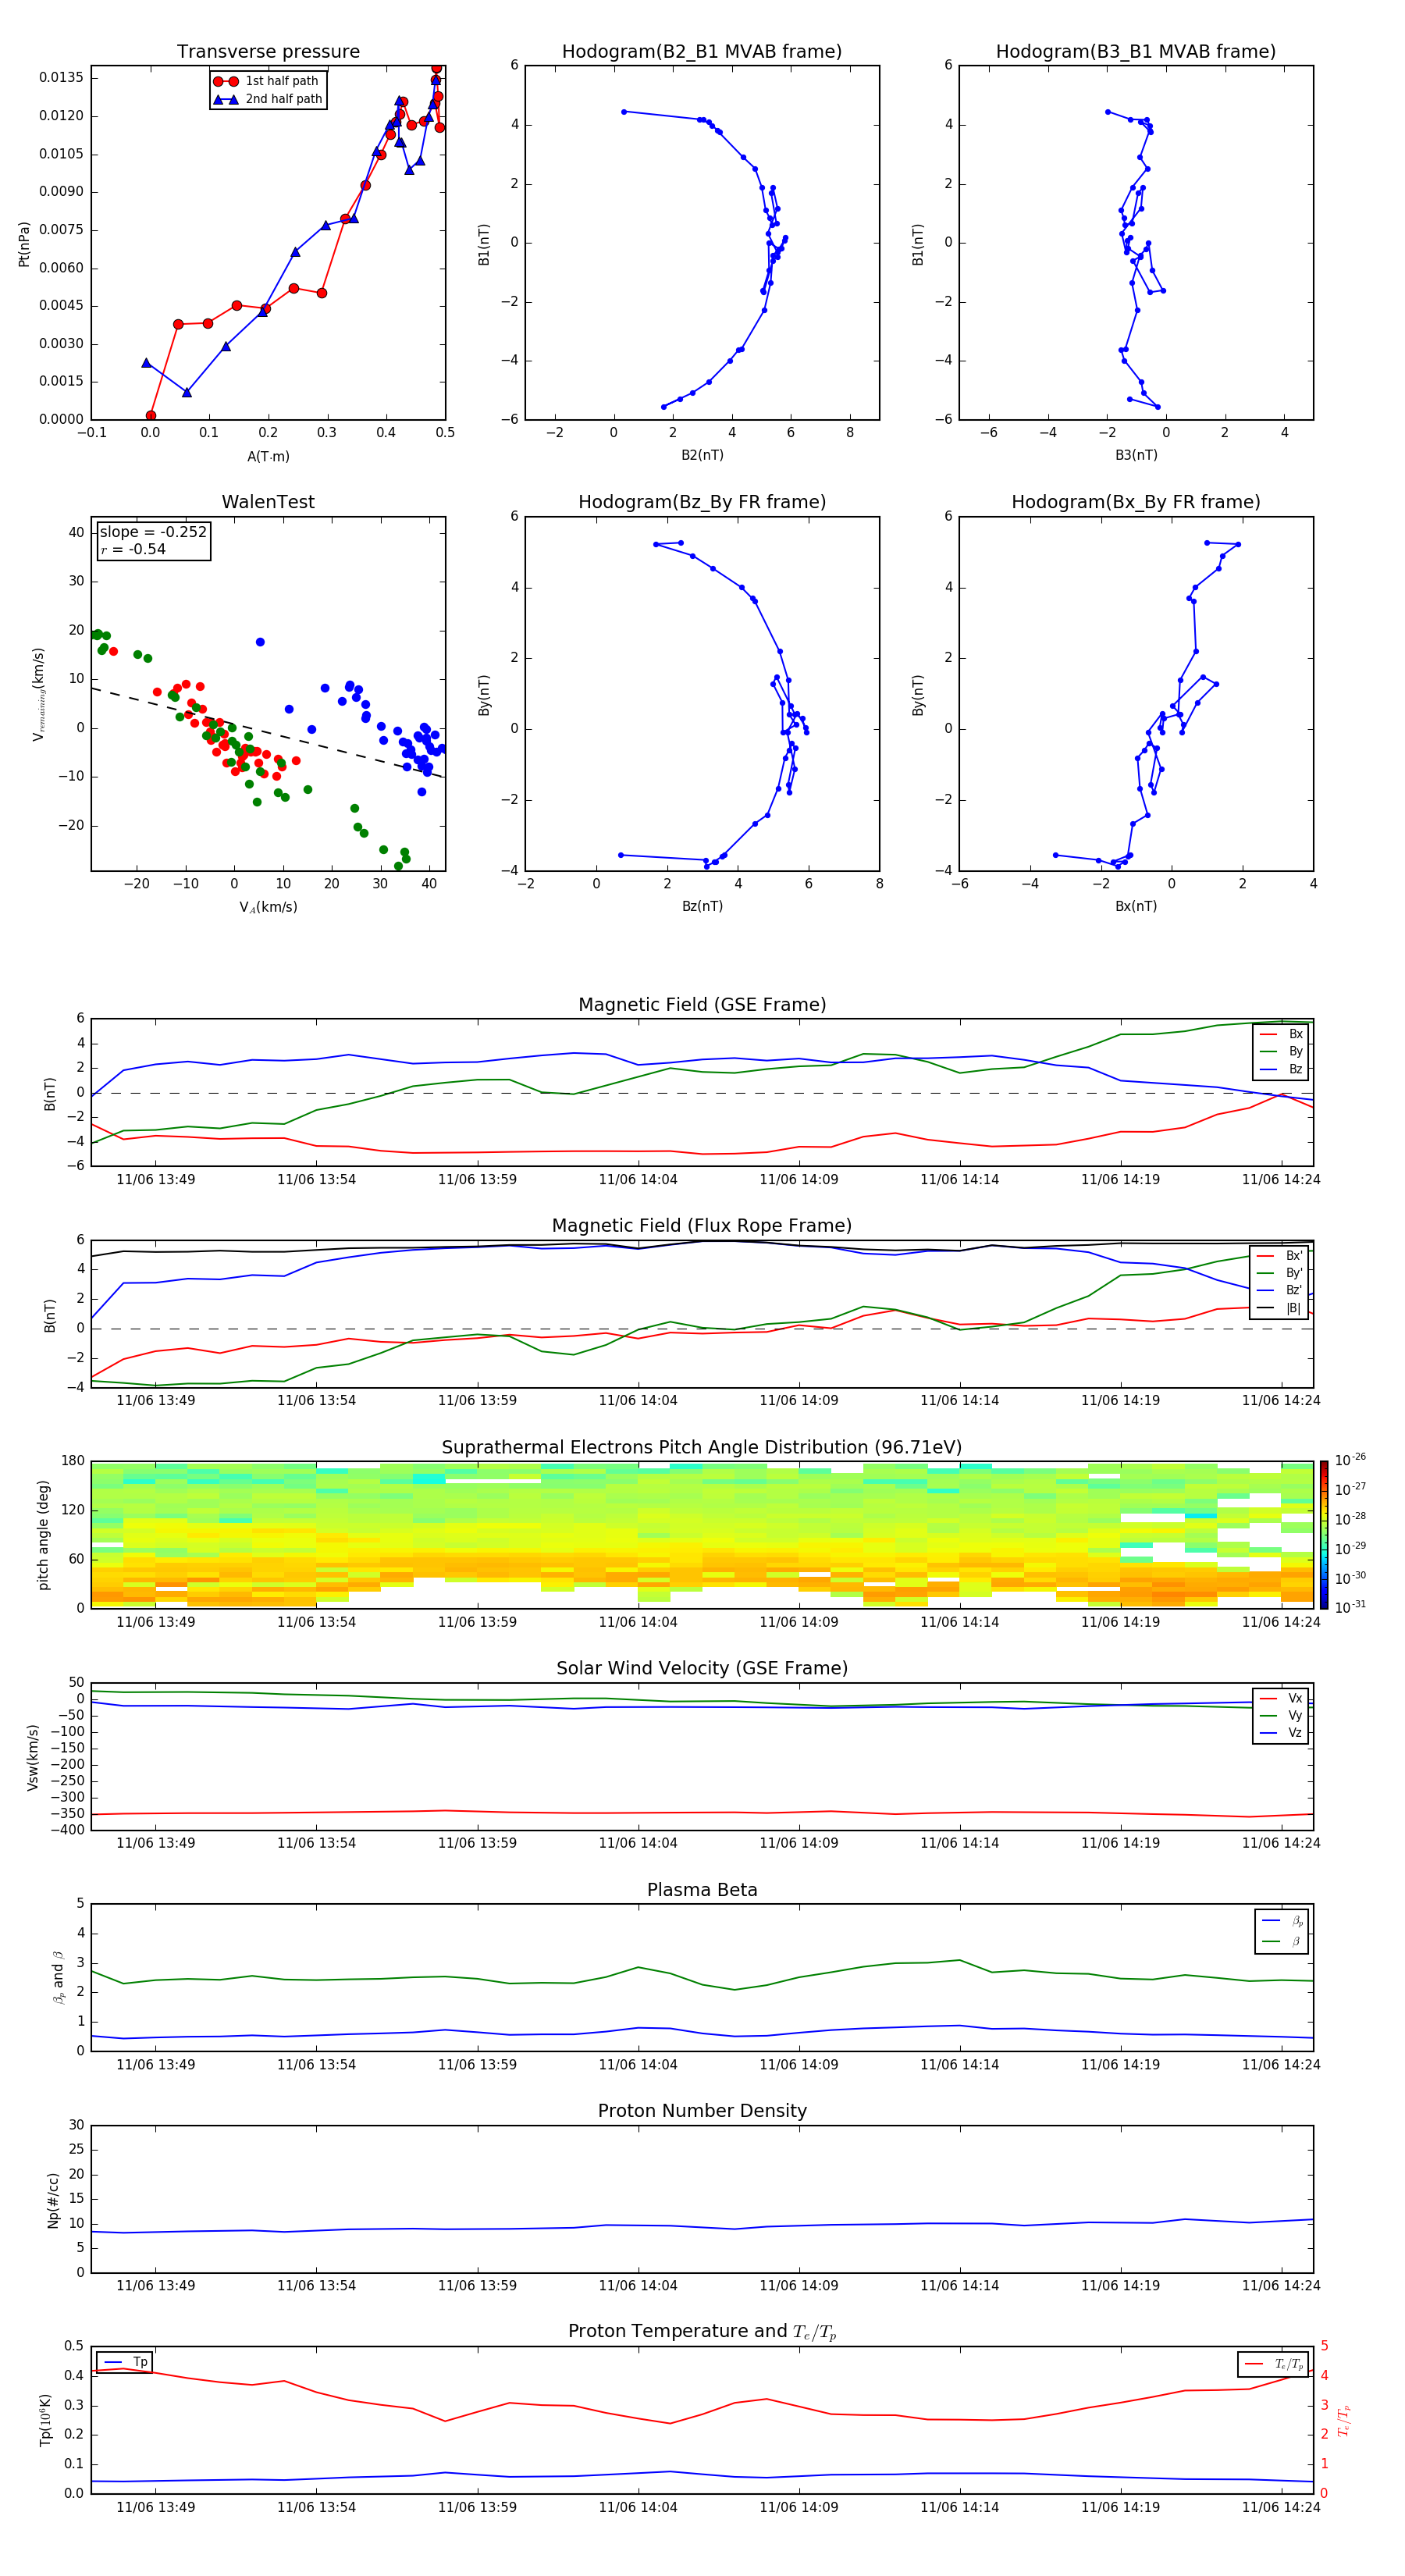Click the 'Hodogram(Bz_By FR frame)' title
1405x2576 pixels.
click(702, 502)
